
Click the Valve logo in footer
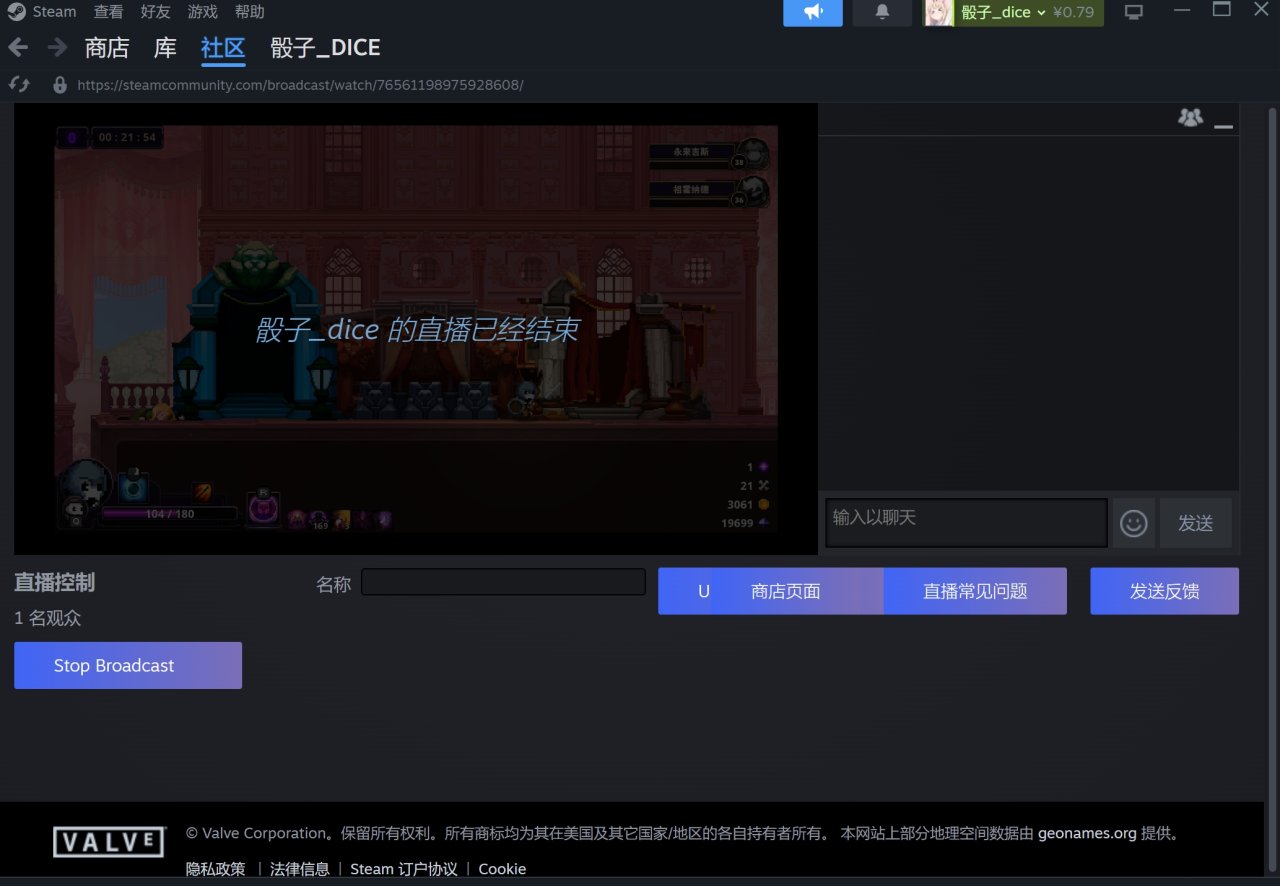click(108, 842)
